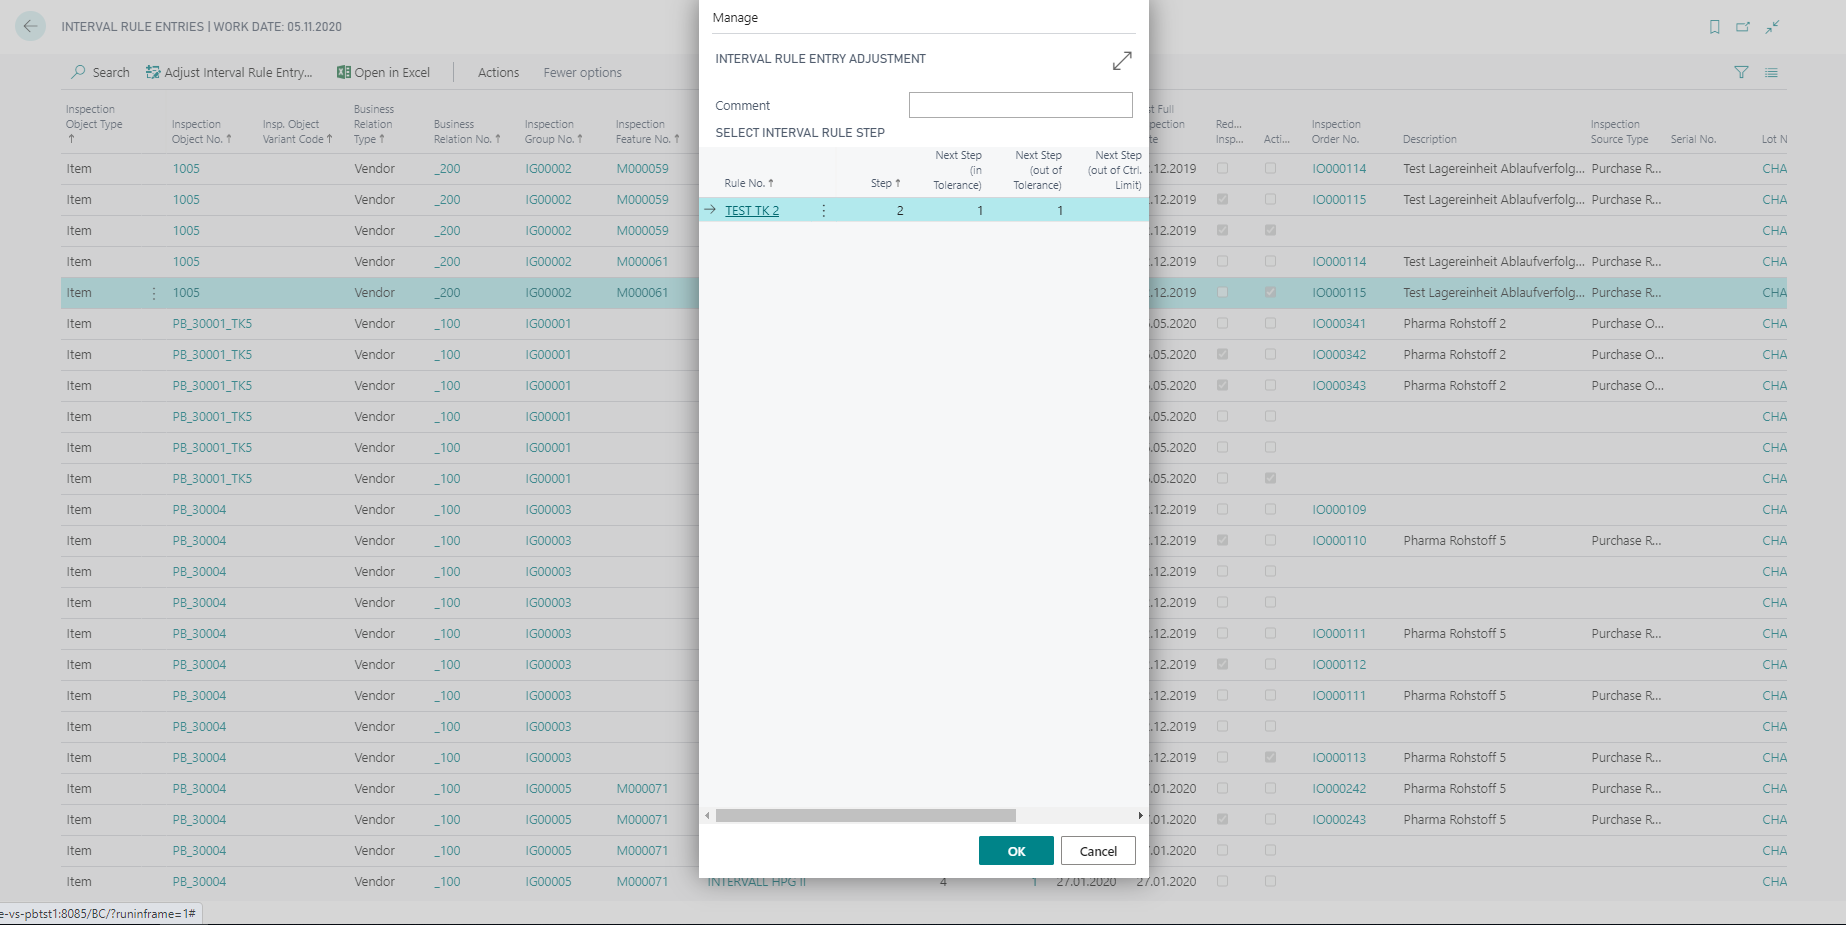Click the TEST TK 2 rule link
This screenshot has height=925, width=1846.
coord(752,210)
